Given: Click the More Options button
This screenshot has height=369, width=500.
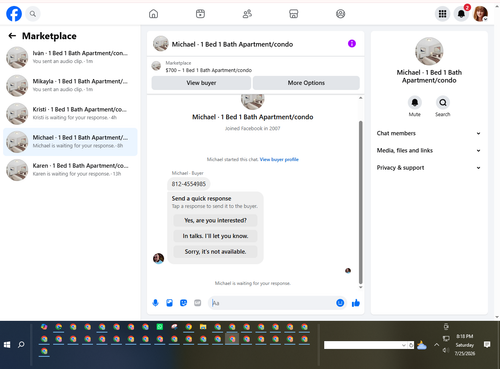Looking at the screenshot, I should pos(306,83).
